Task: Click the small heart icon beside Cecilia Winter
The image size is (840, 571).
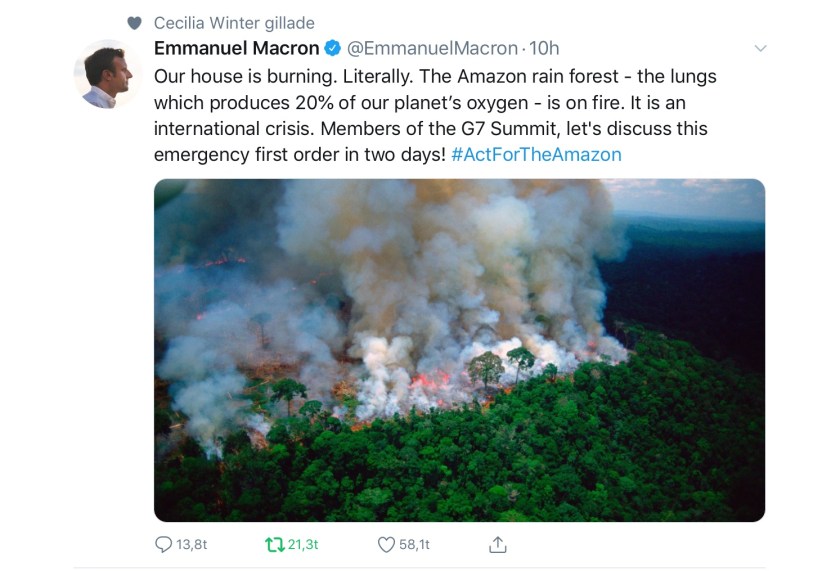Action: pyautogui.click(x=135, y=23)
